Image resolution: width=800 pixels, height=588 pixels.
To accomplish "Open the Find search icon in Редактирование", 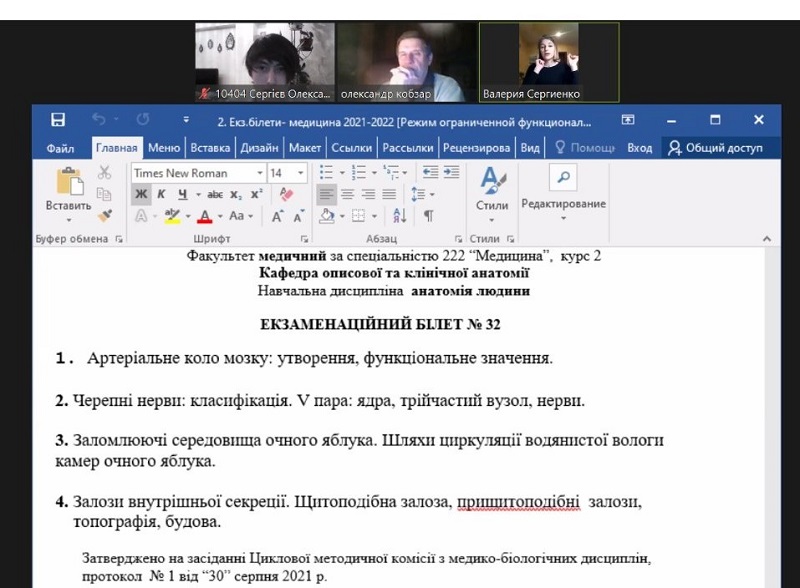I will point(563,177).
